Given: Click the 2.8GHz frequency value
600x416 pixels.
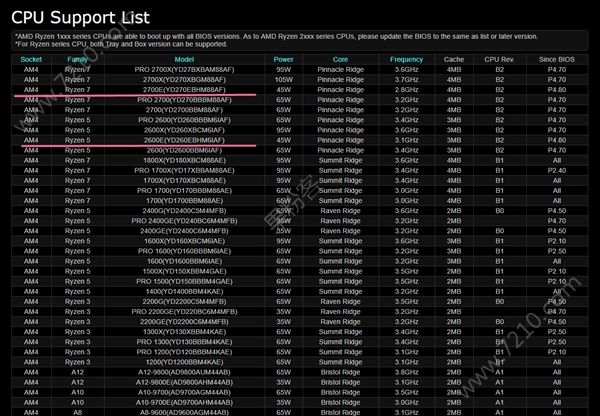Looking at the screenshot, I should point(406,90).
